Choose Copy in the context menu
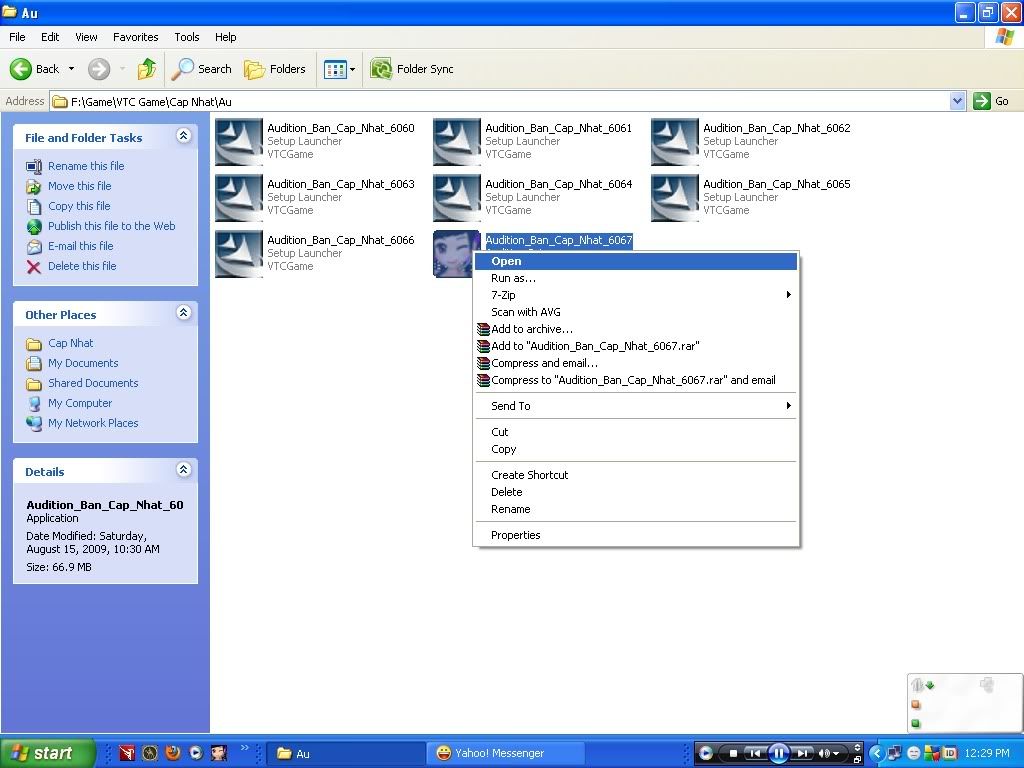Screen dimensions: 1024x768 pyautogui.click(x=635, y=449)
